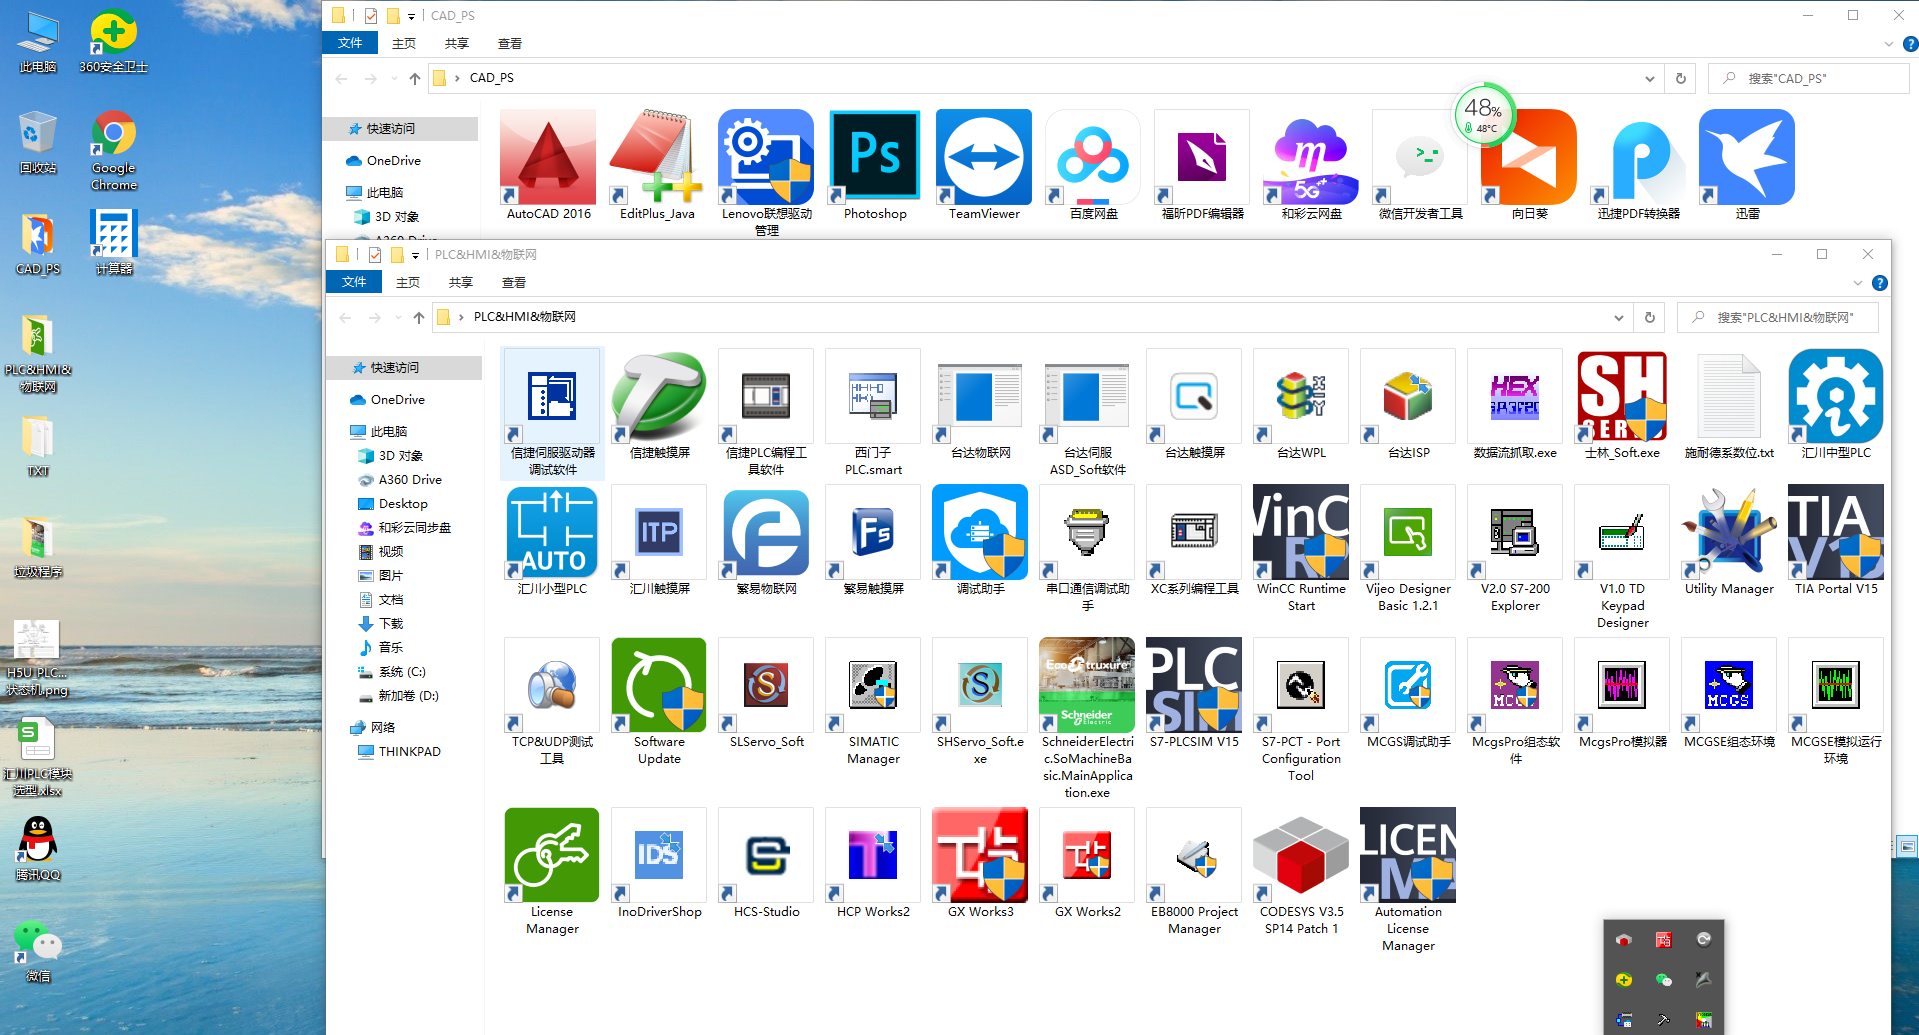Switch to the 查看 tab in PLC&HMI window
1919x1035 pixels.
514,283
